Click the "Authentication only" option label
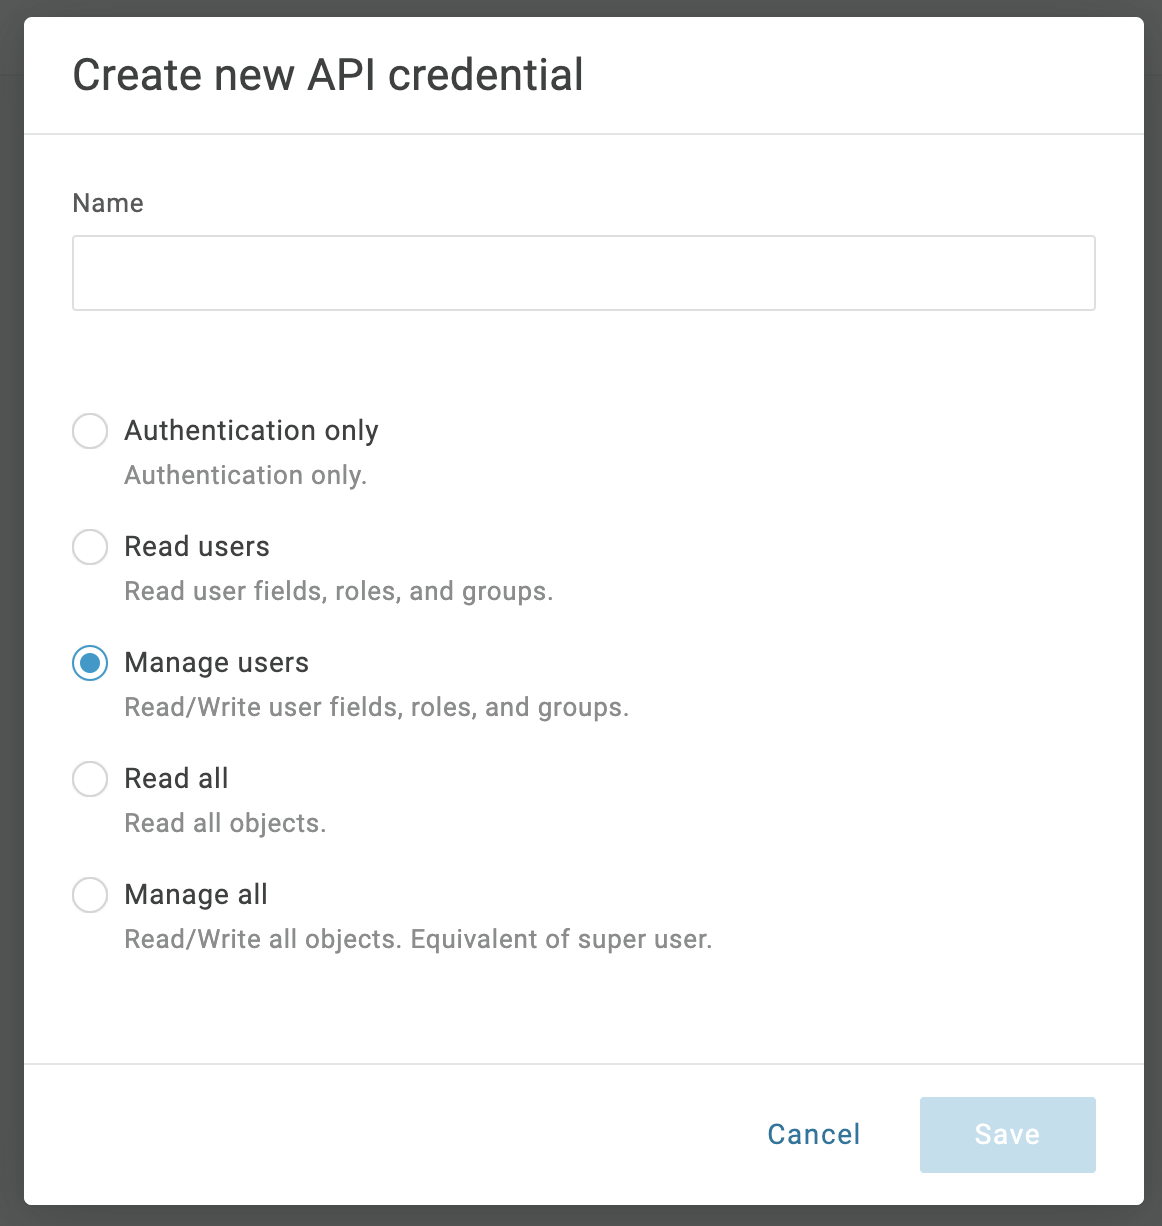The width and height of the screenshot is (1162, 1226). (251, 431)
